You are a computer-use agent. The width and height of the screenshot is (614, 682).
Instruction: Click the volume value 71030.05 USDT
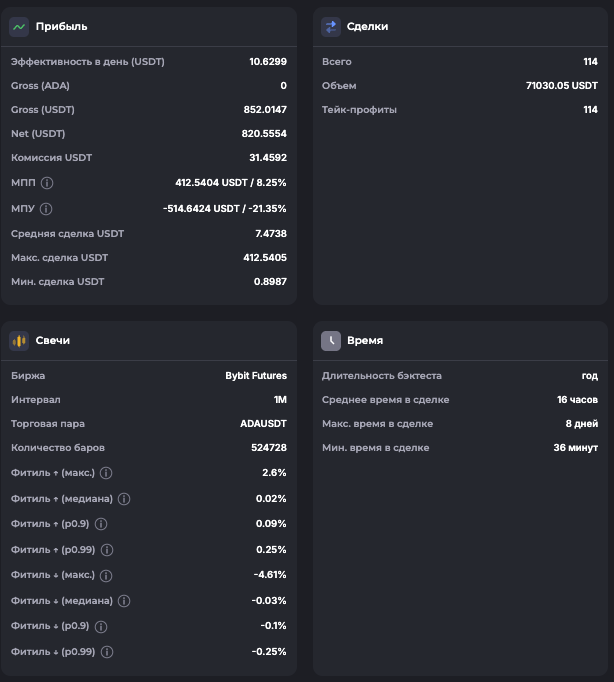[561, 86]
